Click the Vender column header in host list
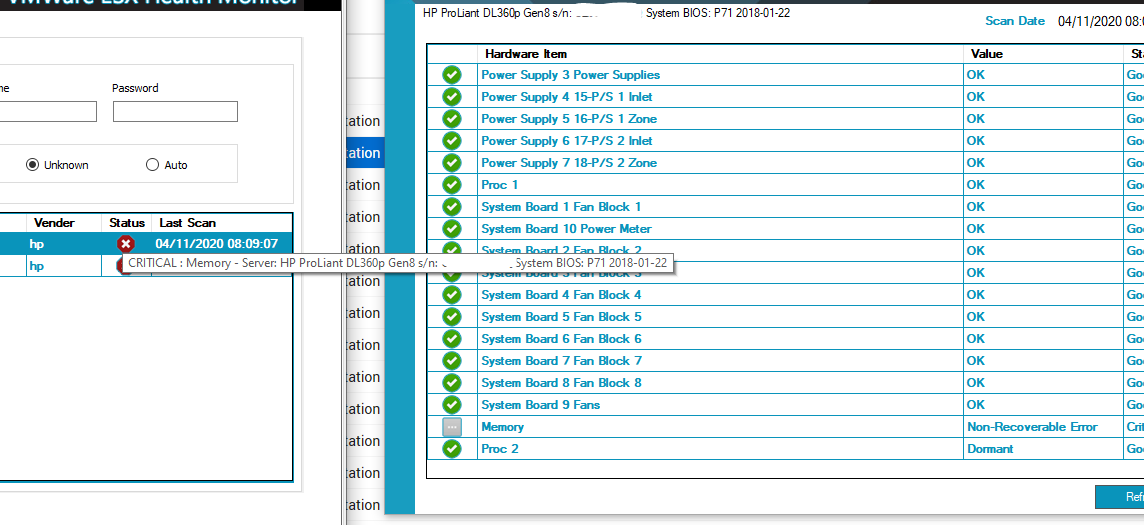The image size is (1144, 525). pos(54,222)
